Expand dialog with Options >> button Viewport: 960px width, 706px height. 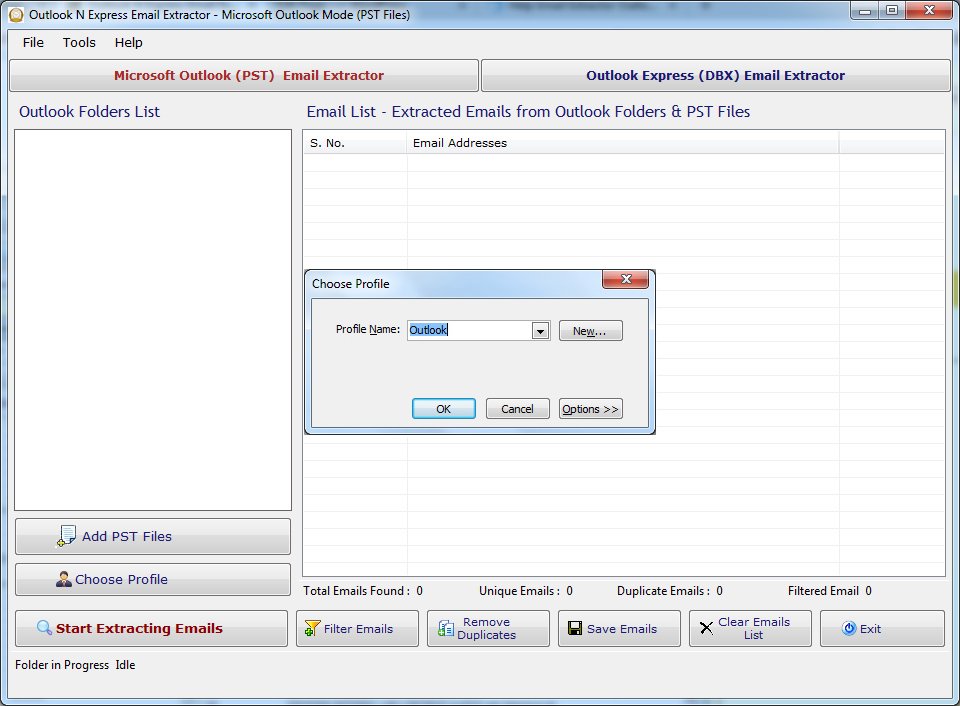click(590, 409)
